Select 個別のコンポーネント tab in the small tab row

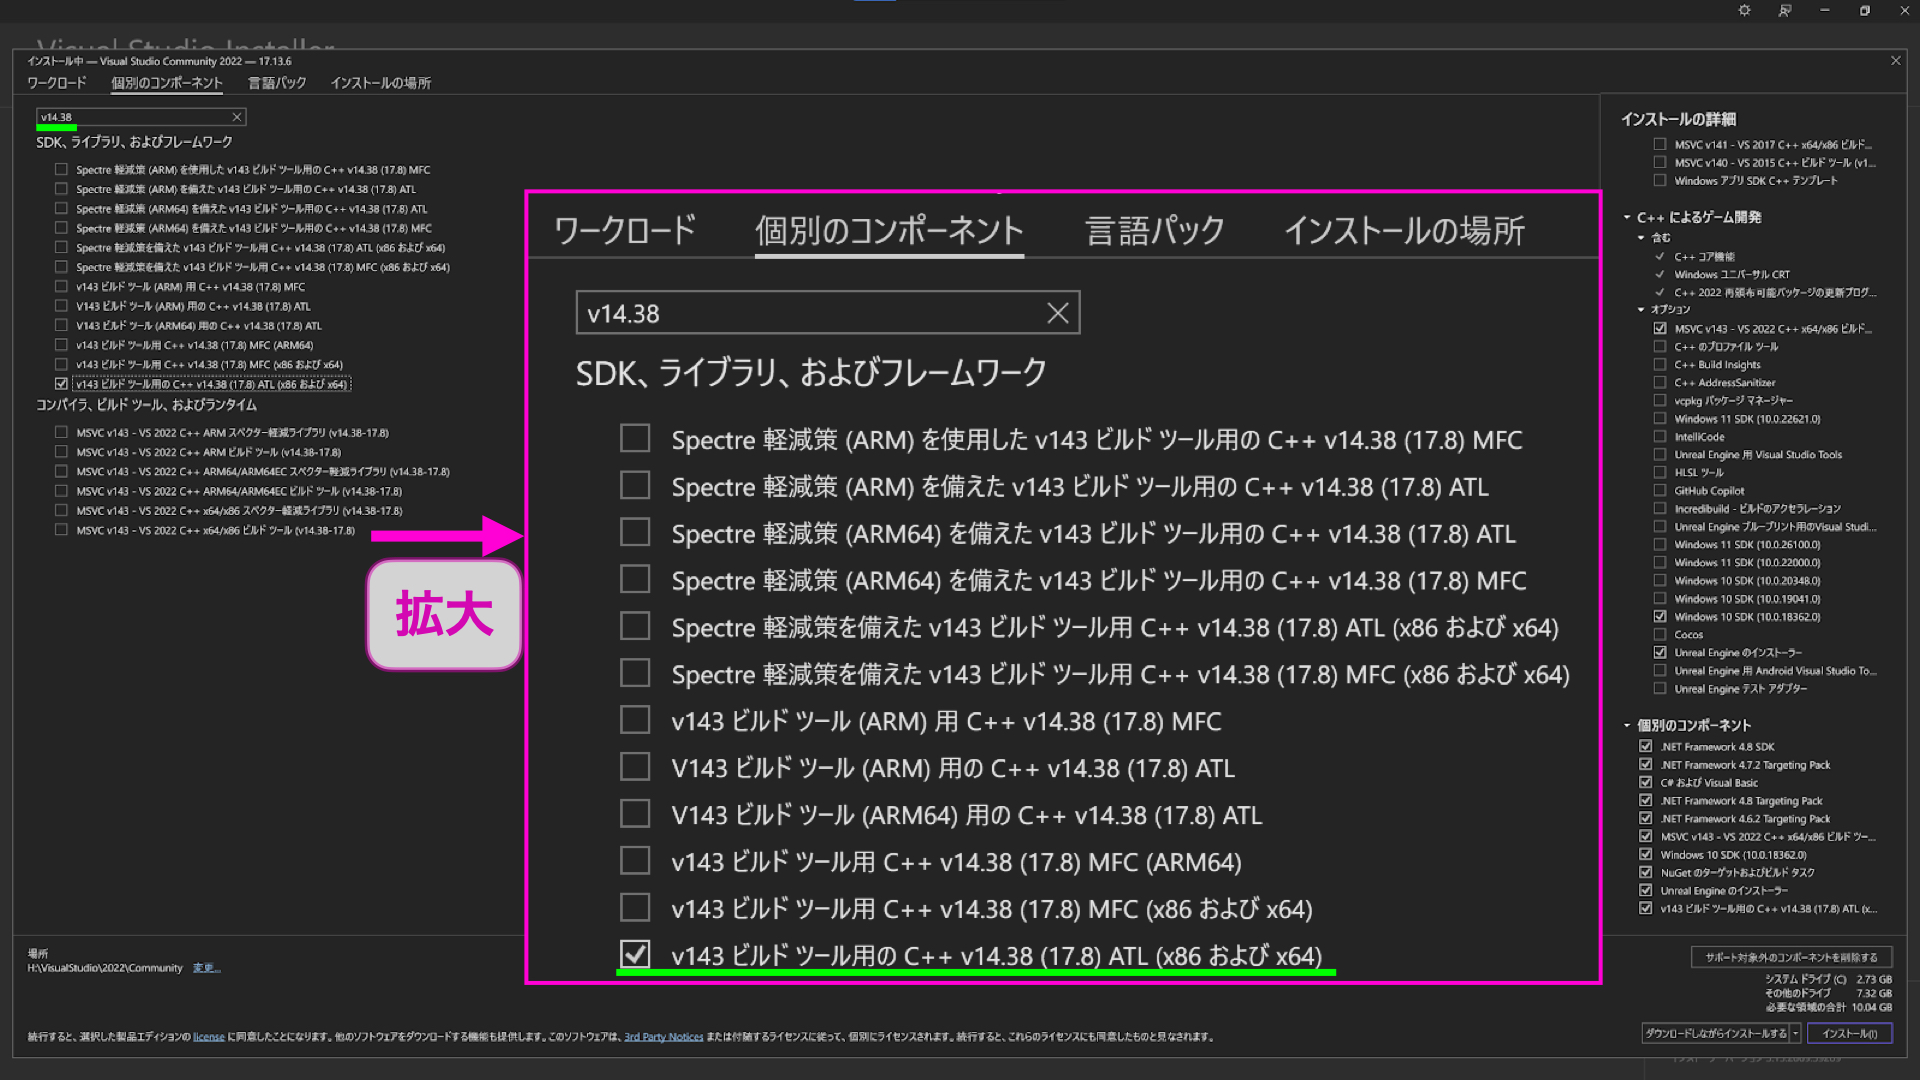[167, 83]
